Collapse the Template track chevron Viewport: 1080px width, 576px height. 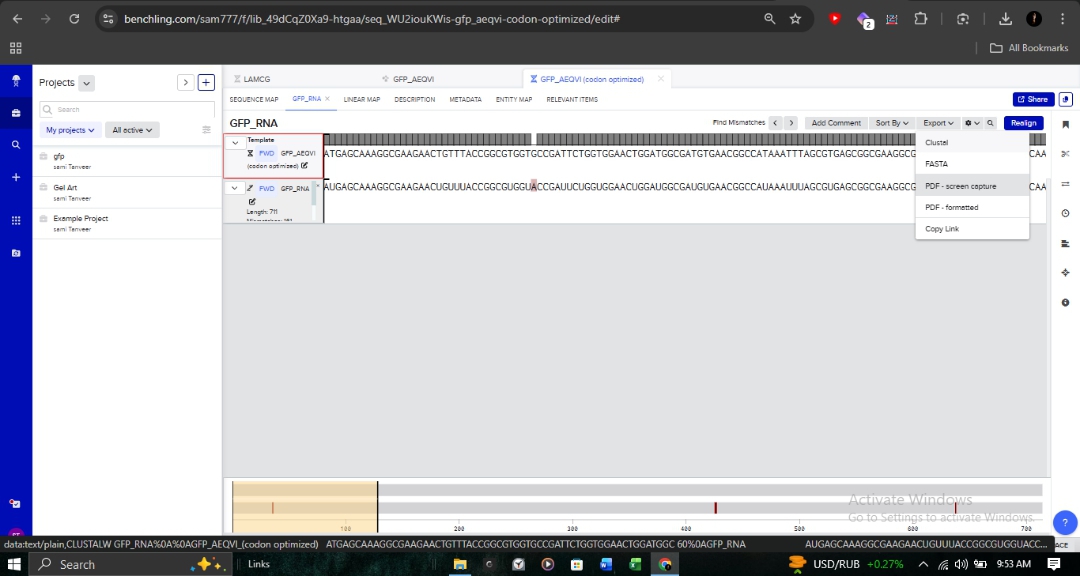click(x=235, y=143)
